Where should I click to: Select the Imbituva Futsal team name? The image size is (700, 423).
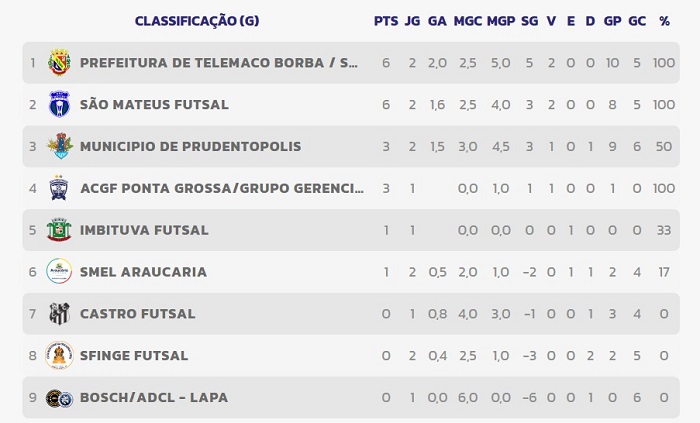pos(144,230)
